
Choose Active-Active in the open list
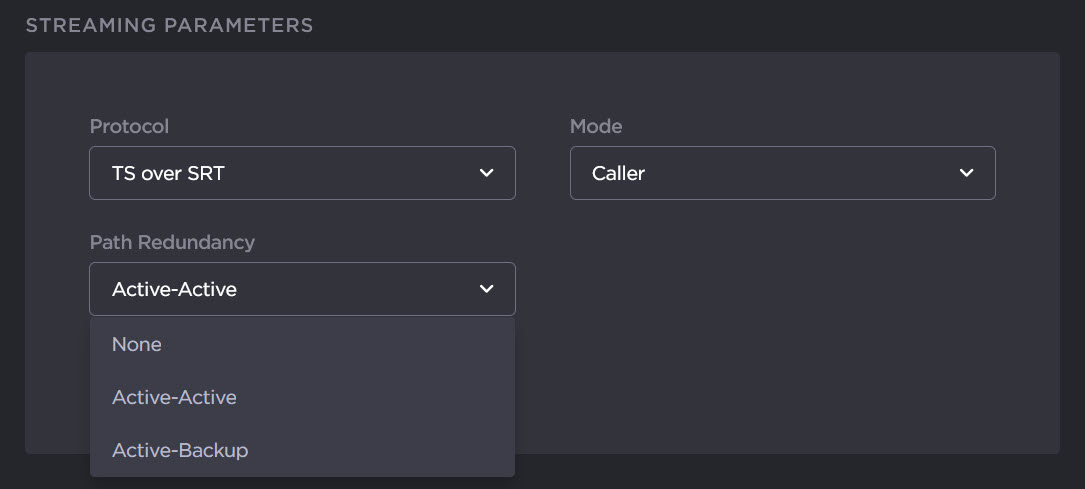point(174,397)
